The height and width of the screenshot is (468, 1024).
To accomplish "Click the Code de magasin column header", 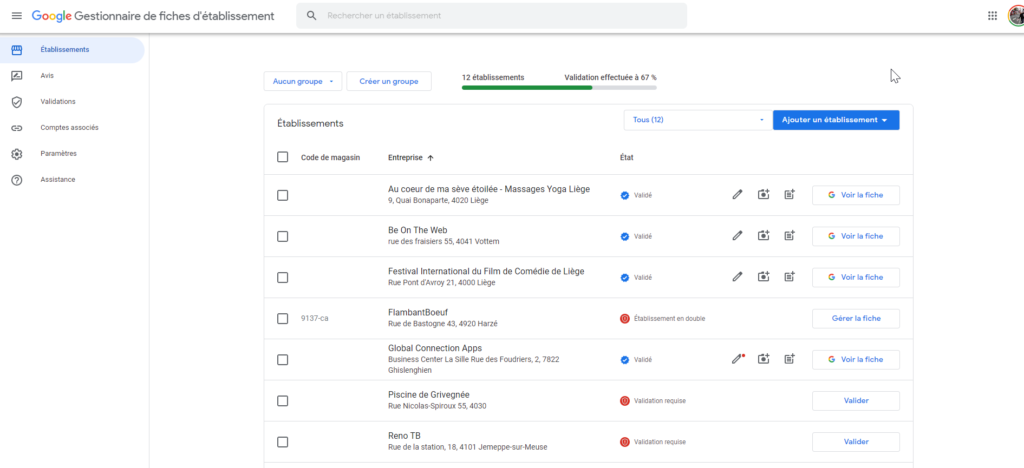I will click(330, 157).
